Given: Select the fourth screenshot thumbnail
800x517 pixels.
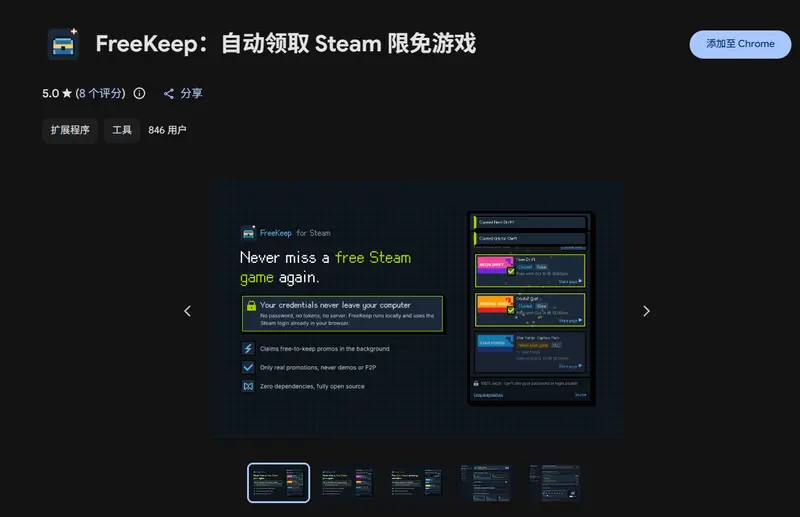Looking at the screenshot, I should click(x=485, y=483).
